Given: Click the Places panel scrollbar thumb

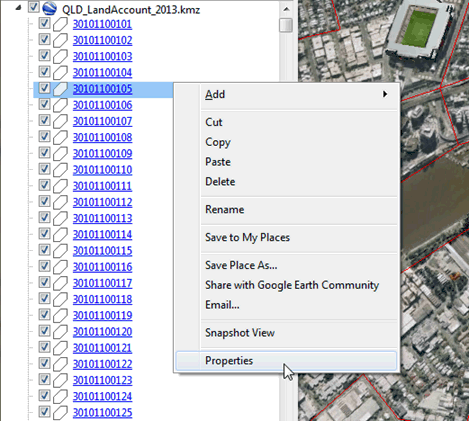Looking at the screenshot, I should click(286, 25).
